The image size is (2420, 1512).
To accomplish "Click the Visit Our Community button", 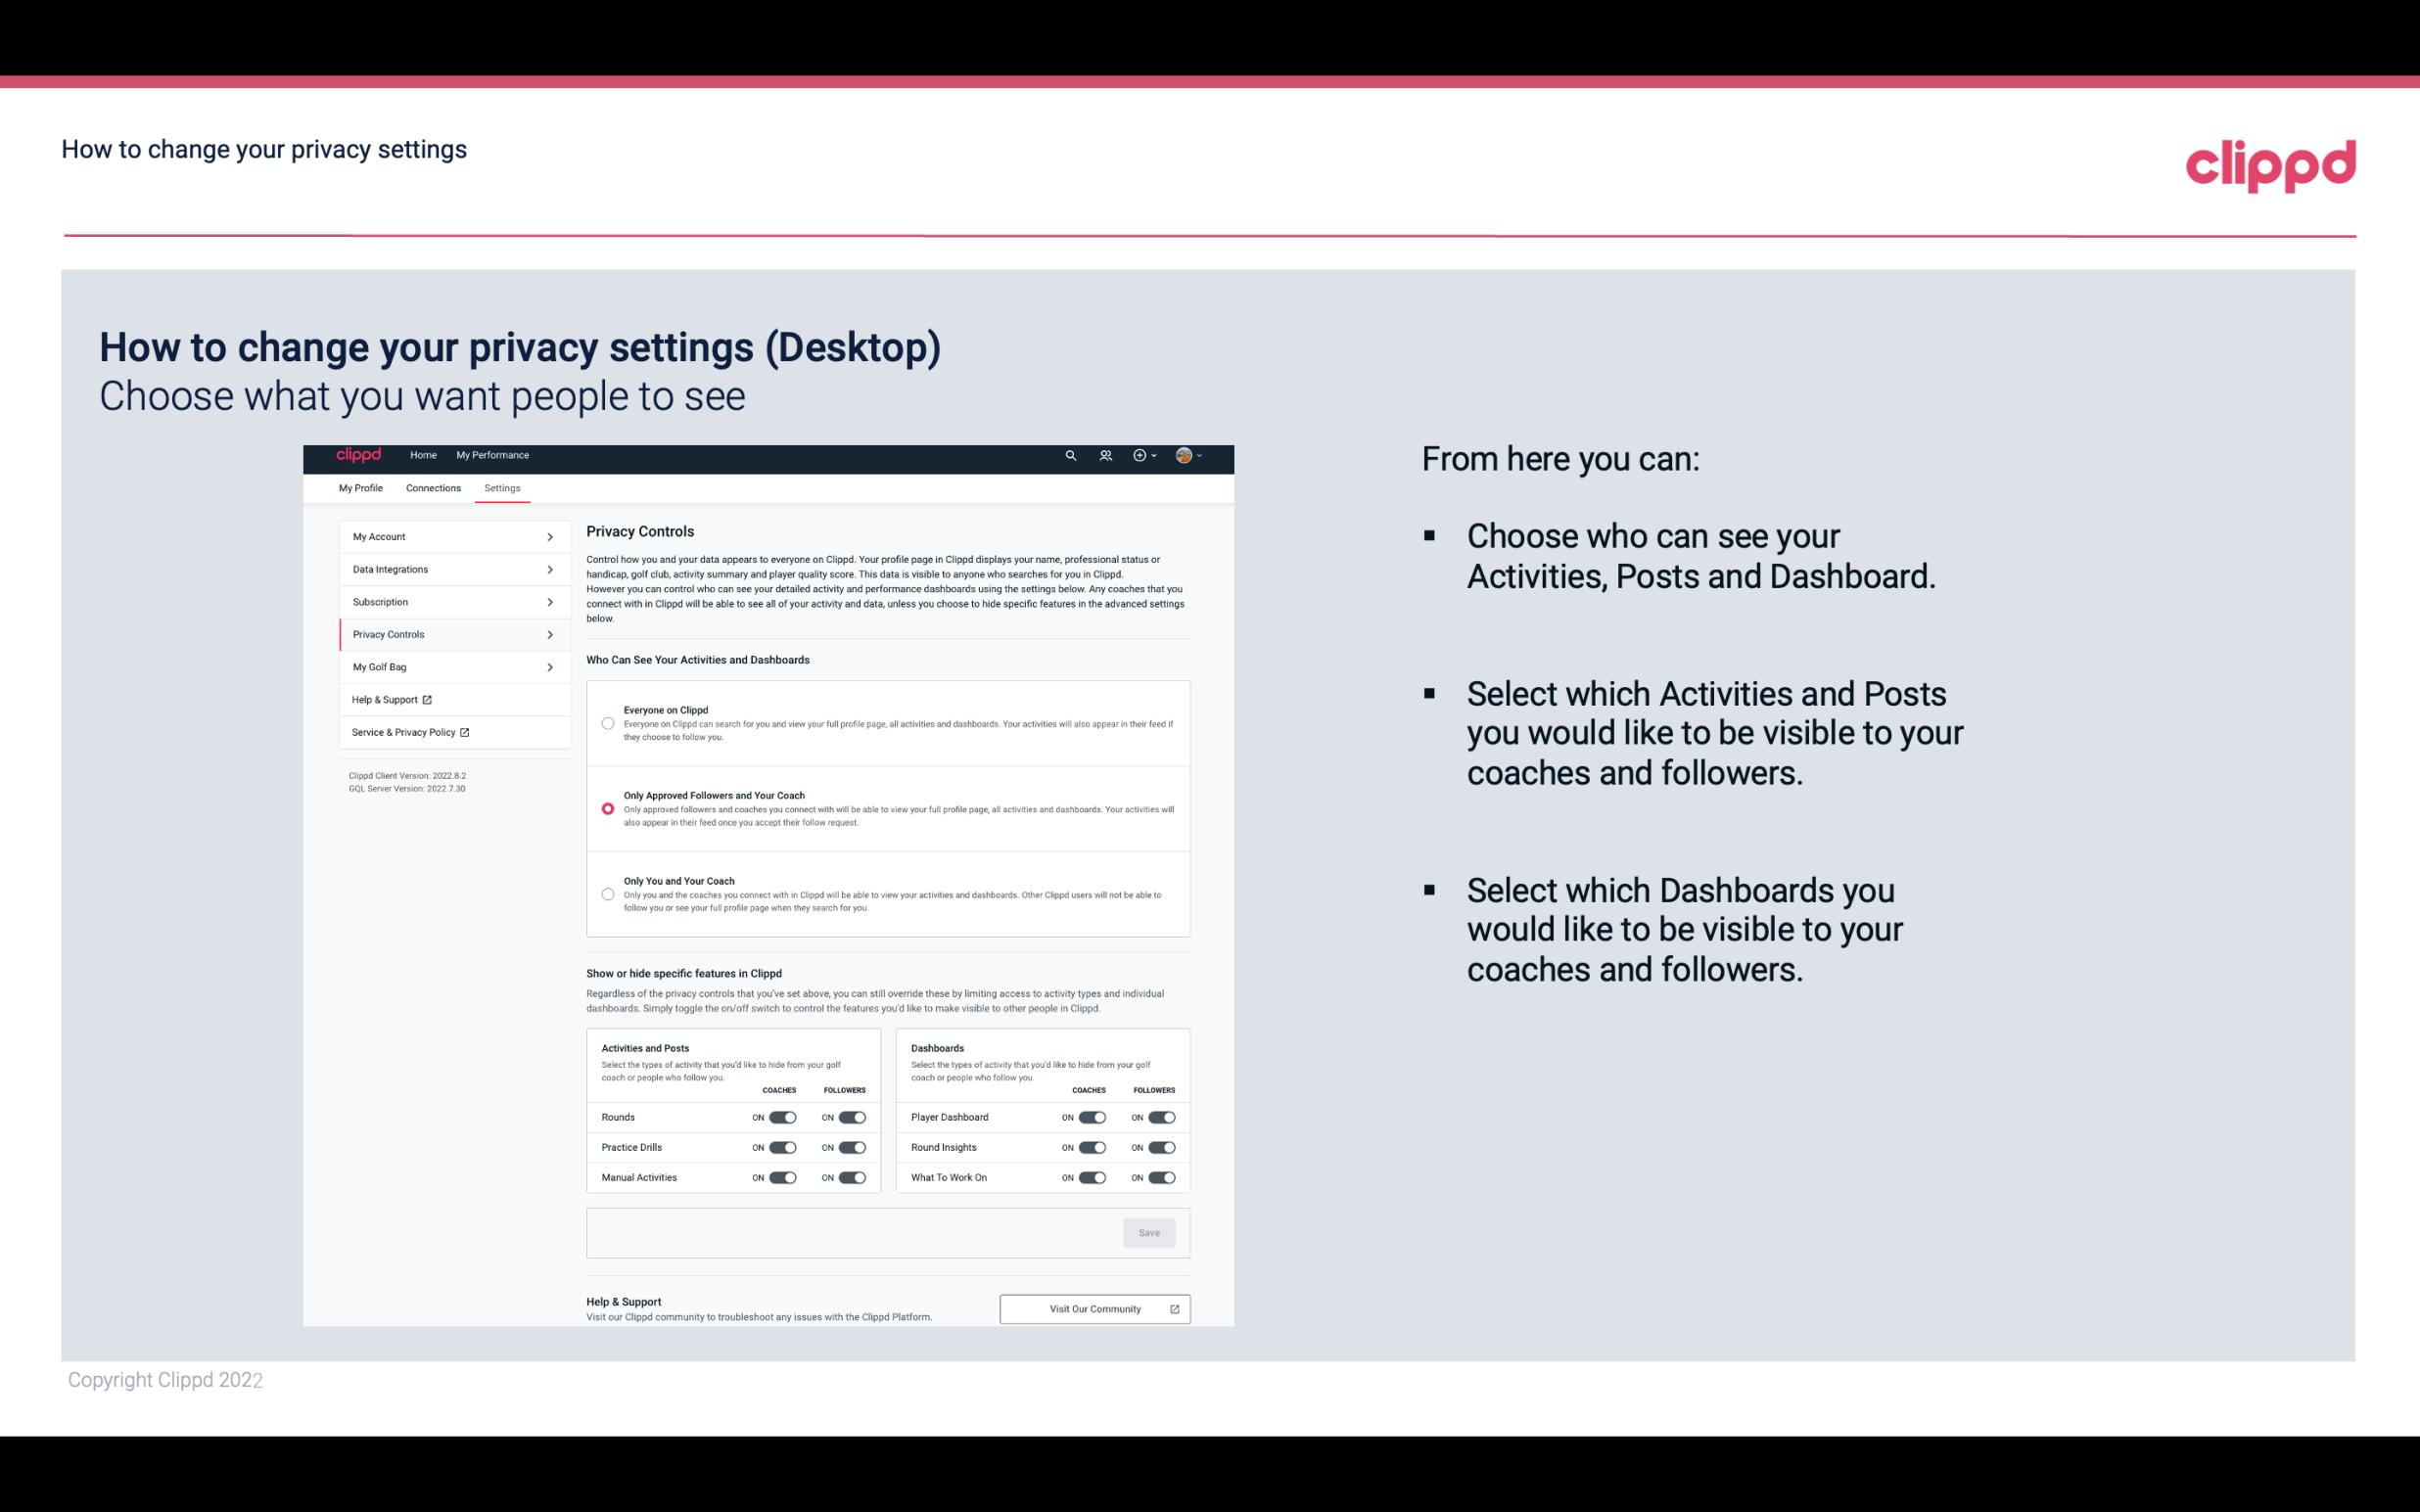I will [x=1093, y=1308].
